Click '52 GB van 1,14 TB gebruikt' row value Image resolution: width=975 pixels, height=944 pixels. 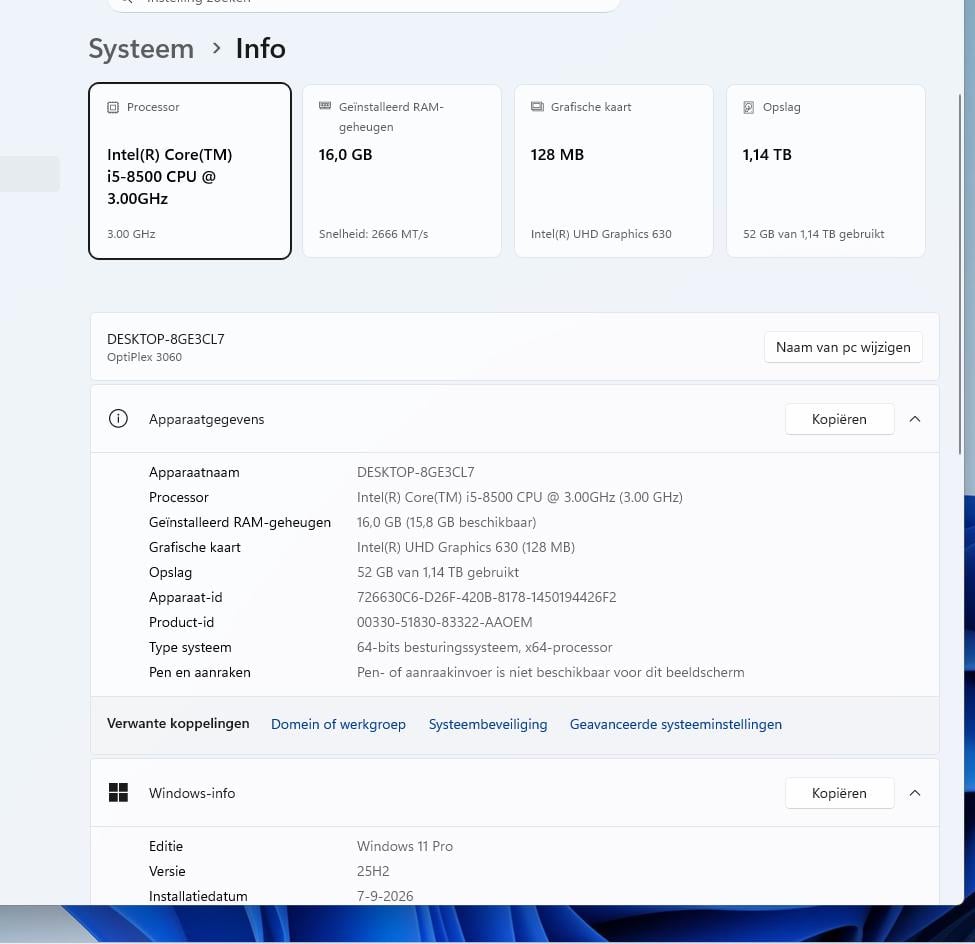[438, 572]
